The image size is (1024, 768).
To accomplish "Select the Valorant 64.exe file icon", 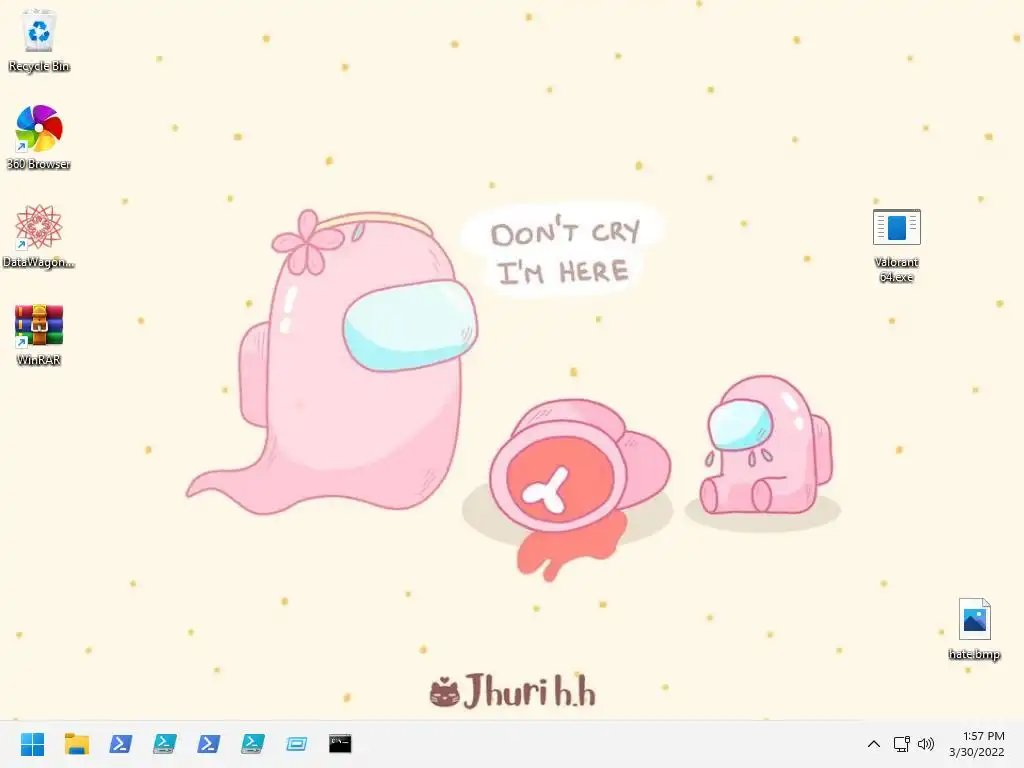I will (897, 227).
